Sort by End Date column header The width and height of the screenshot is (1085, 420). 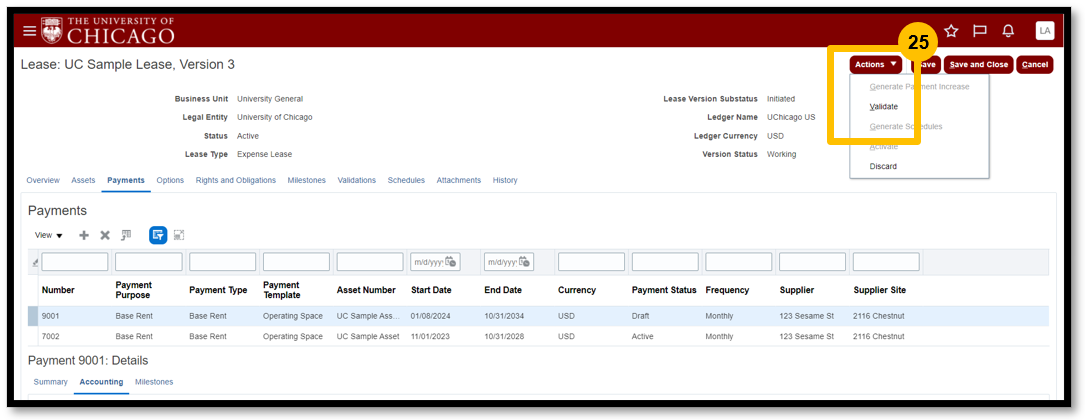[503, 290]
